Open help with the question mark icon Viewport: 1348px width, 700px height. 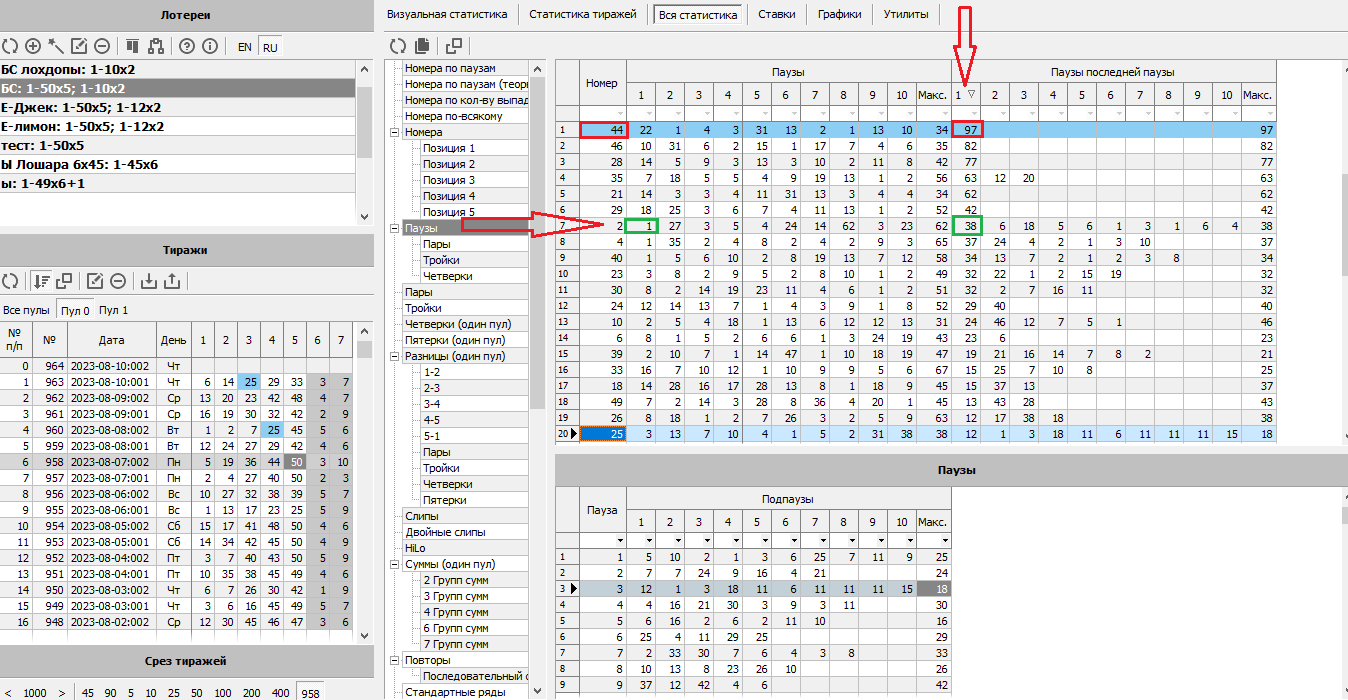coord(186,46)
